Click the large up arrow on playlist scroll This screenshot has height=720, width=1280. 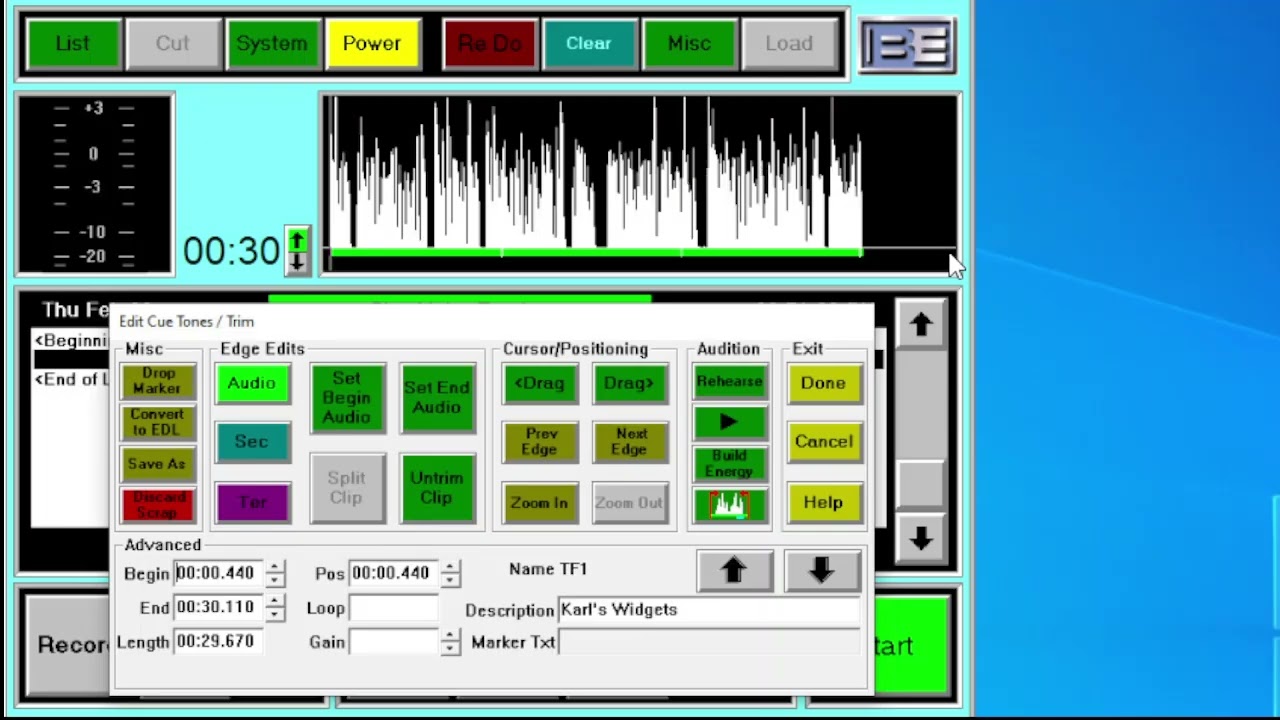tap(921, 325)
